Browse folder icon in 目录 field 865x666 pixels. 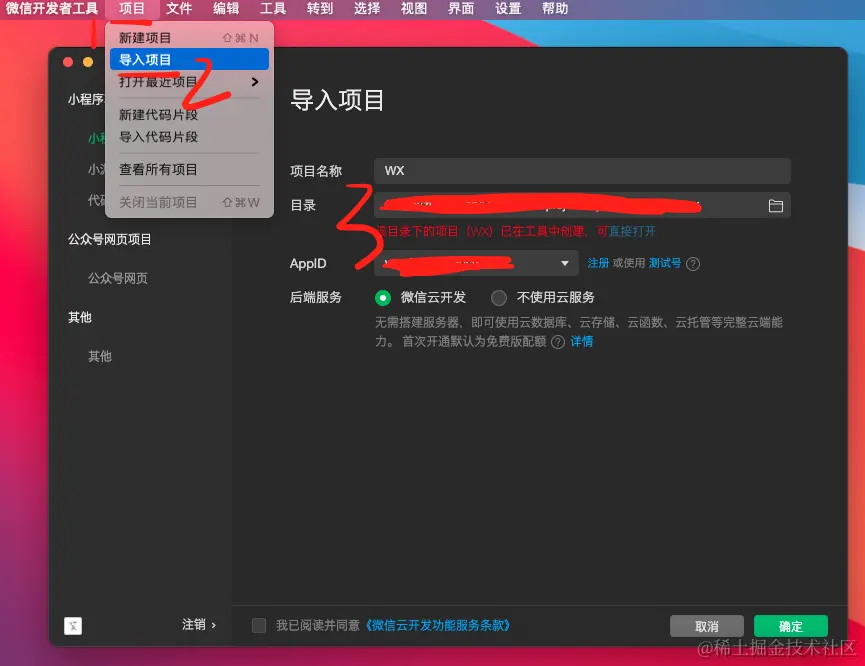click(776, 206)
